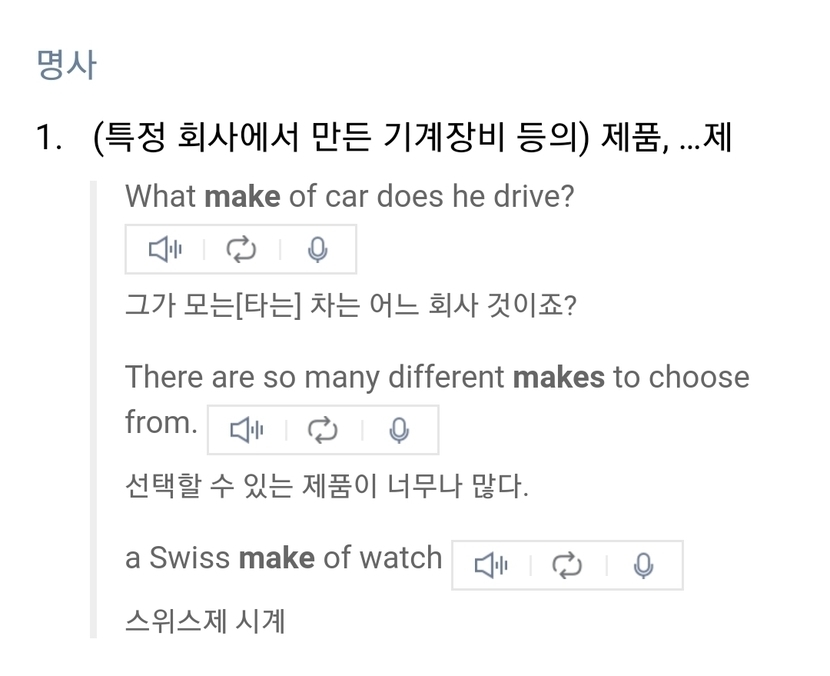Tap microphone for "What make of car" sentence
This screenshot has width=830, height=676.
[318, 250]
